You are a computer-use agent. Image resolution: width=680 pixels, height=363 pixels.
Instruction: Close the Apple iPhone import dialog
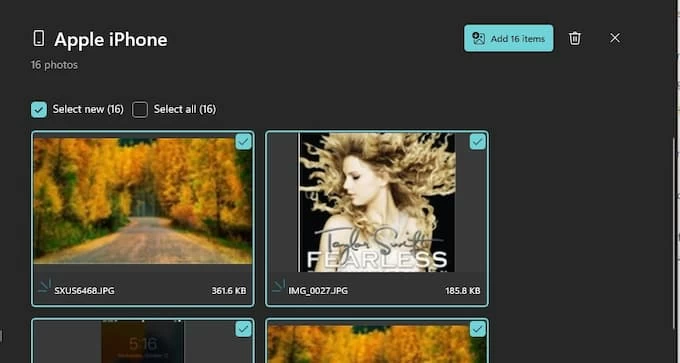coord(615,38)
